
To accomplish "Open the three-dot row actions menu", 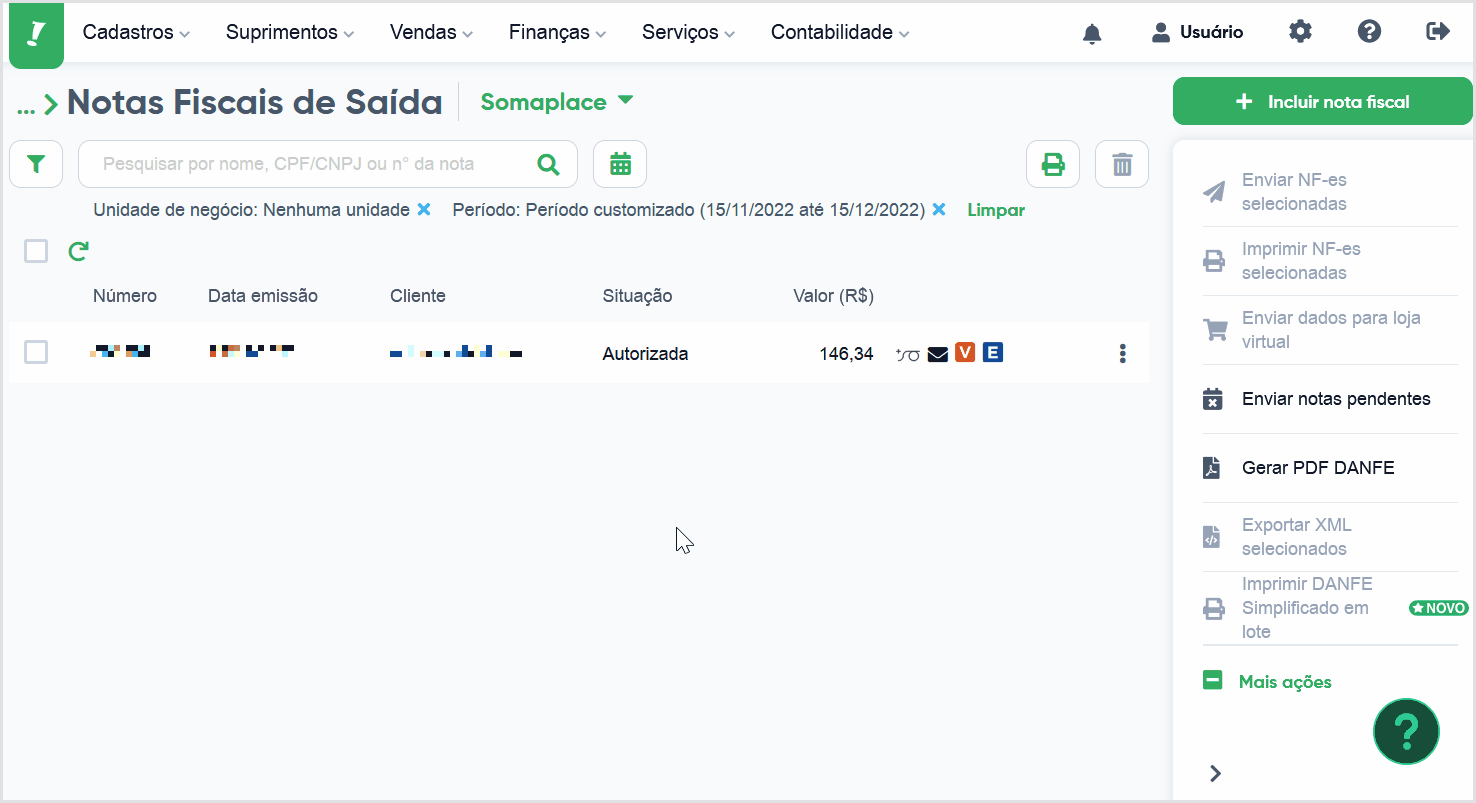I will (x=1123, y=353).
